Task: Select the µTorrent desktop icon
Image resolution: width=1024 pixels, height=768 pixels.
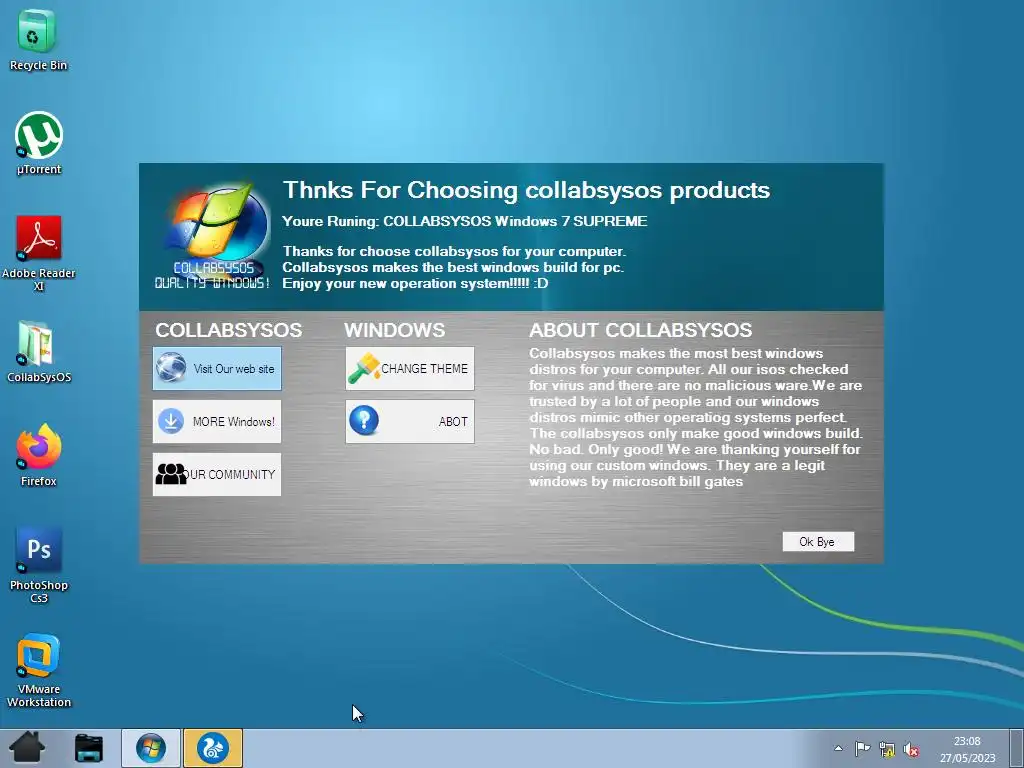Action: tap(39, 143)
